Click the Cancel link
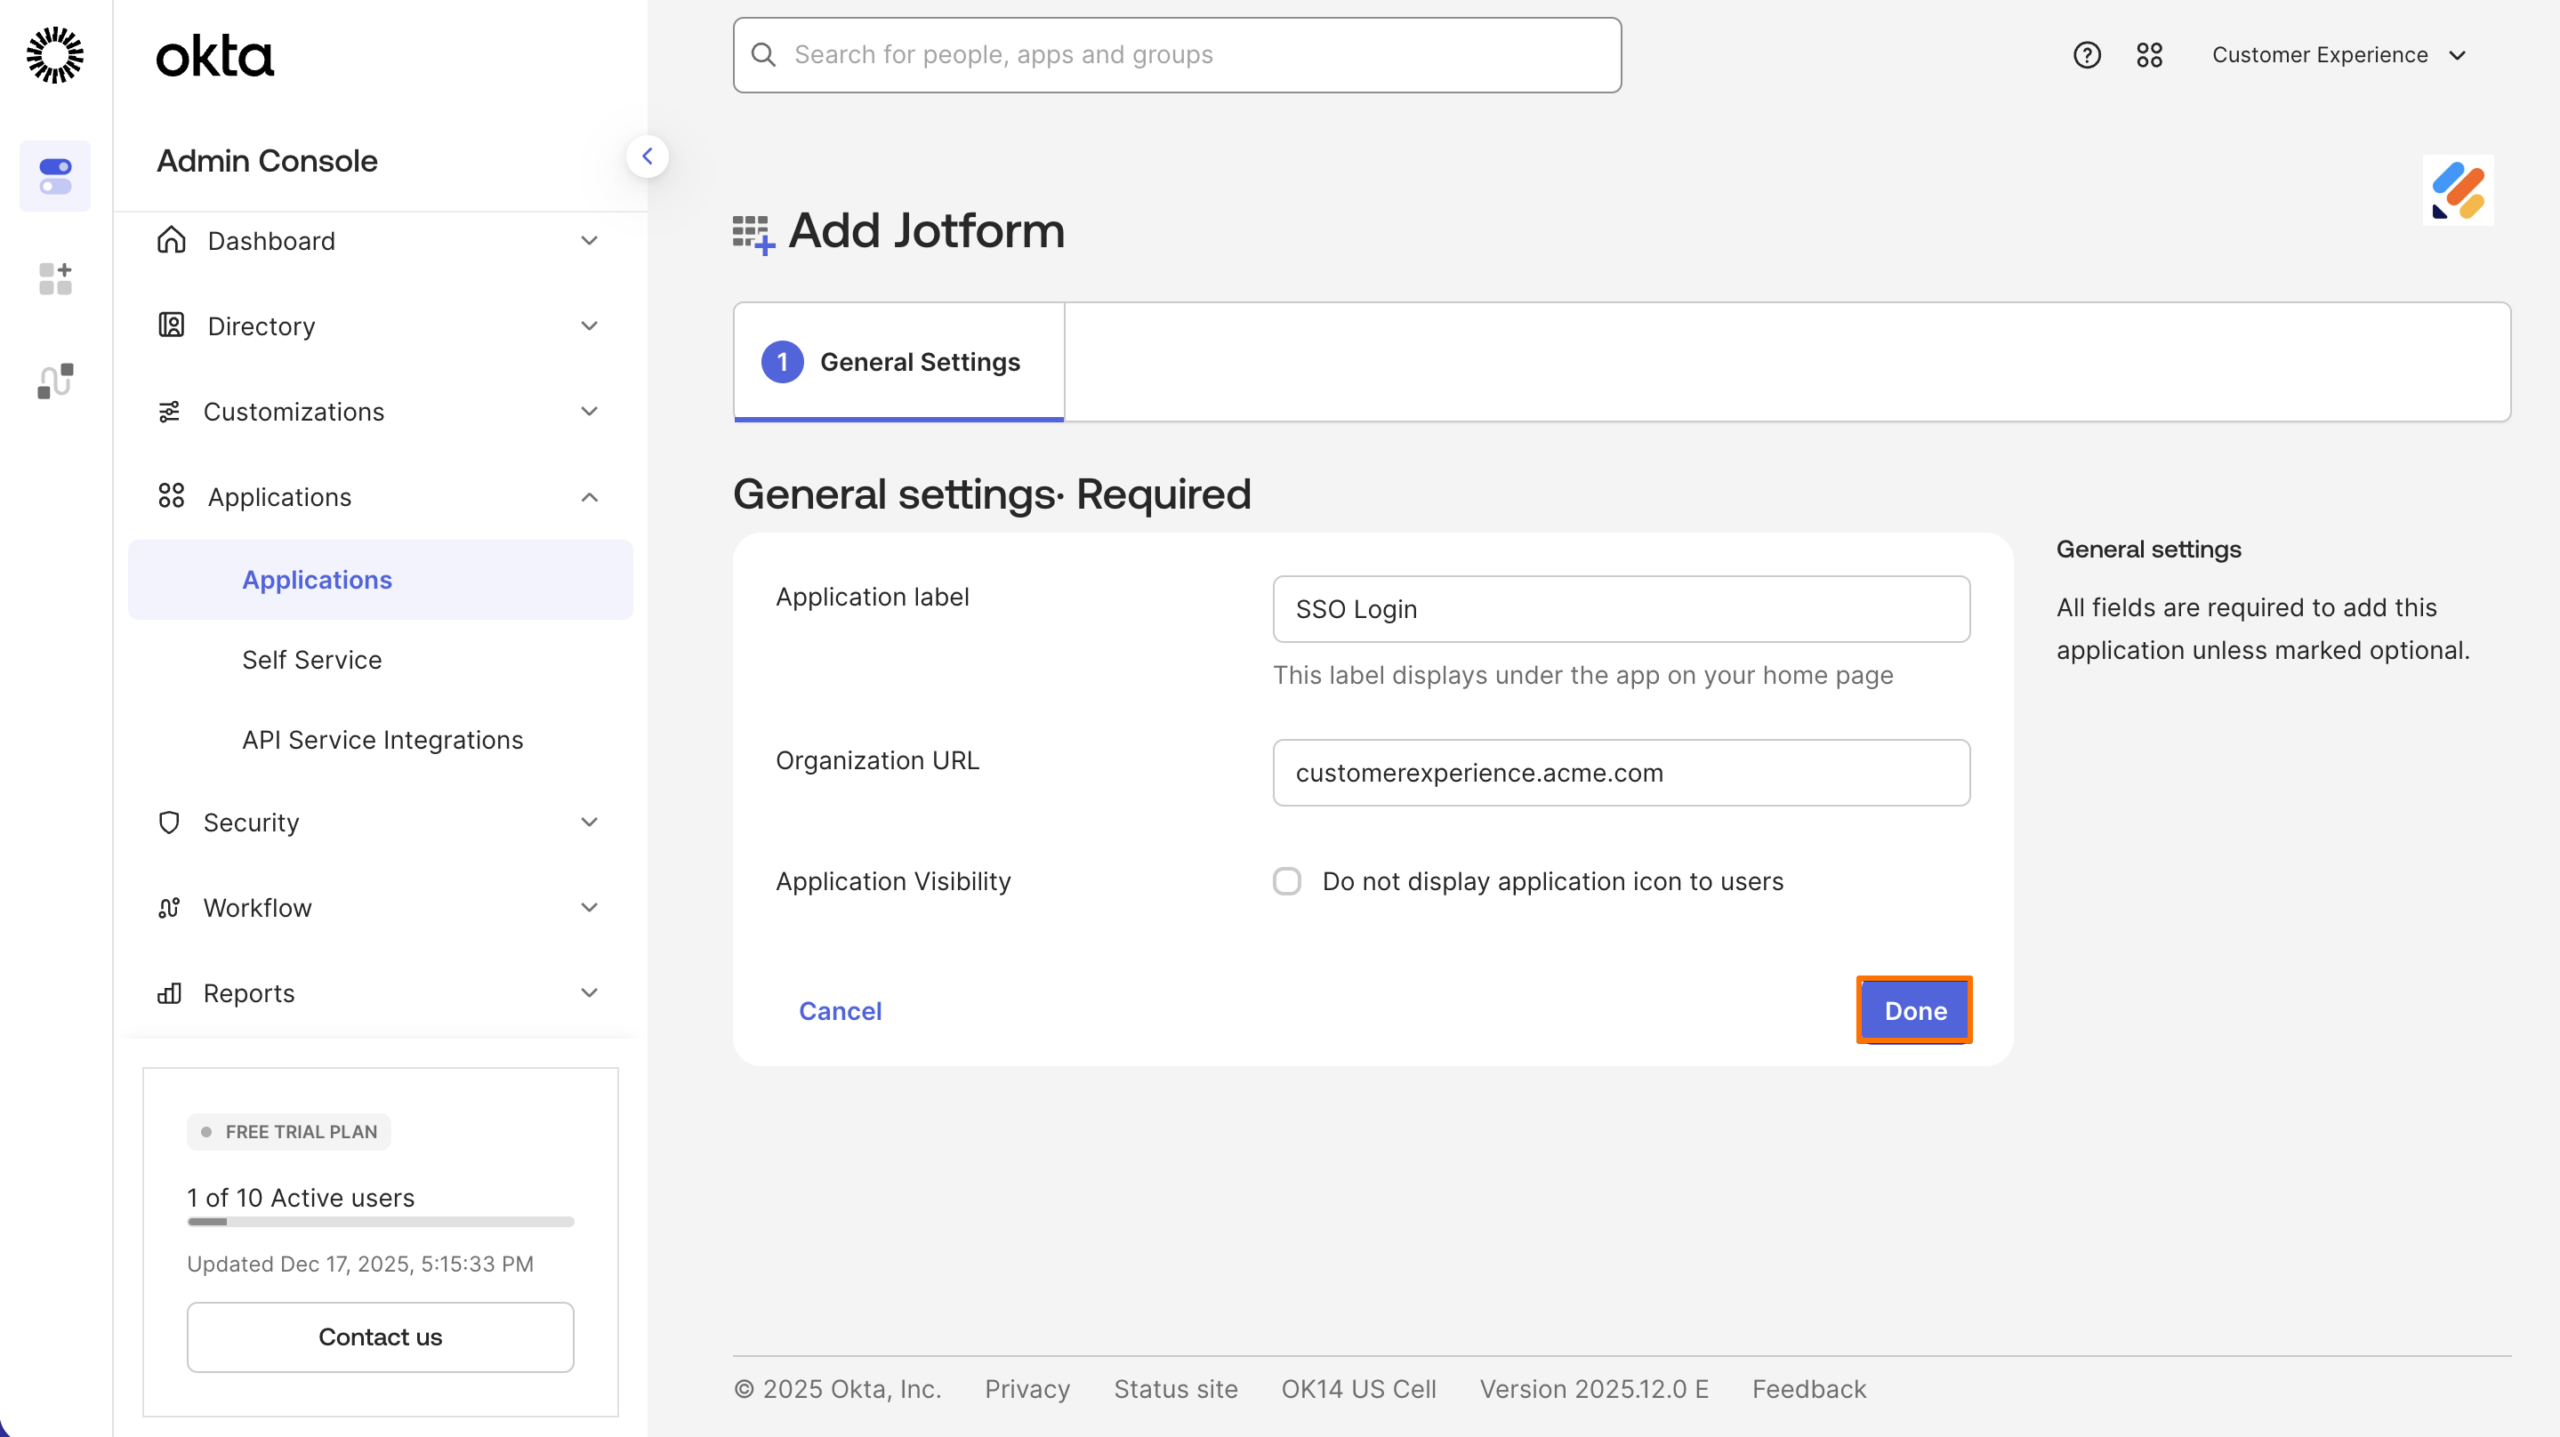Image resolution: width=2560 pixels, height=1437 pixels. 840,1011
